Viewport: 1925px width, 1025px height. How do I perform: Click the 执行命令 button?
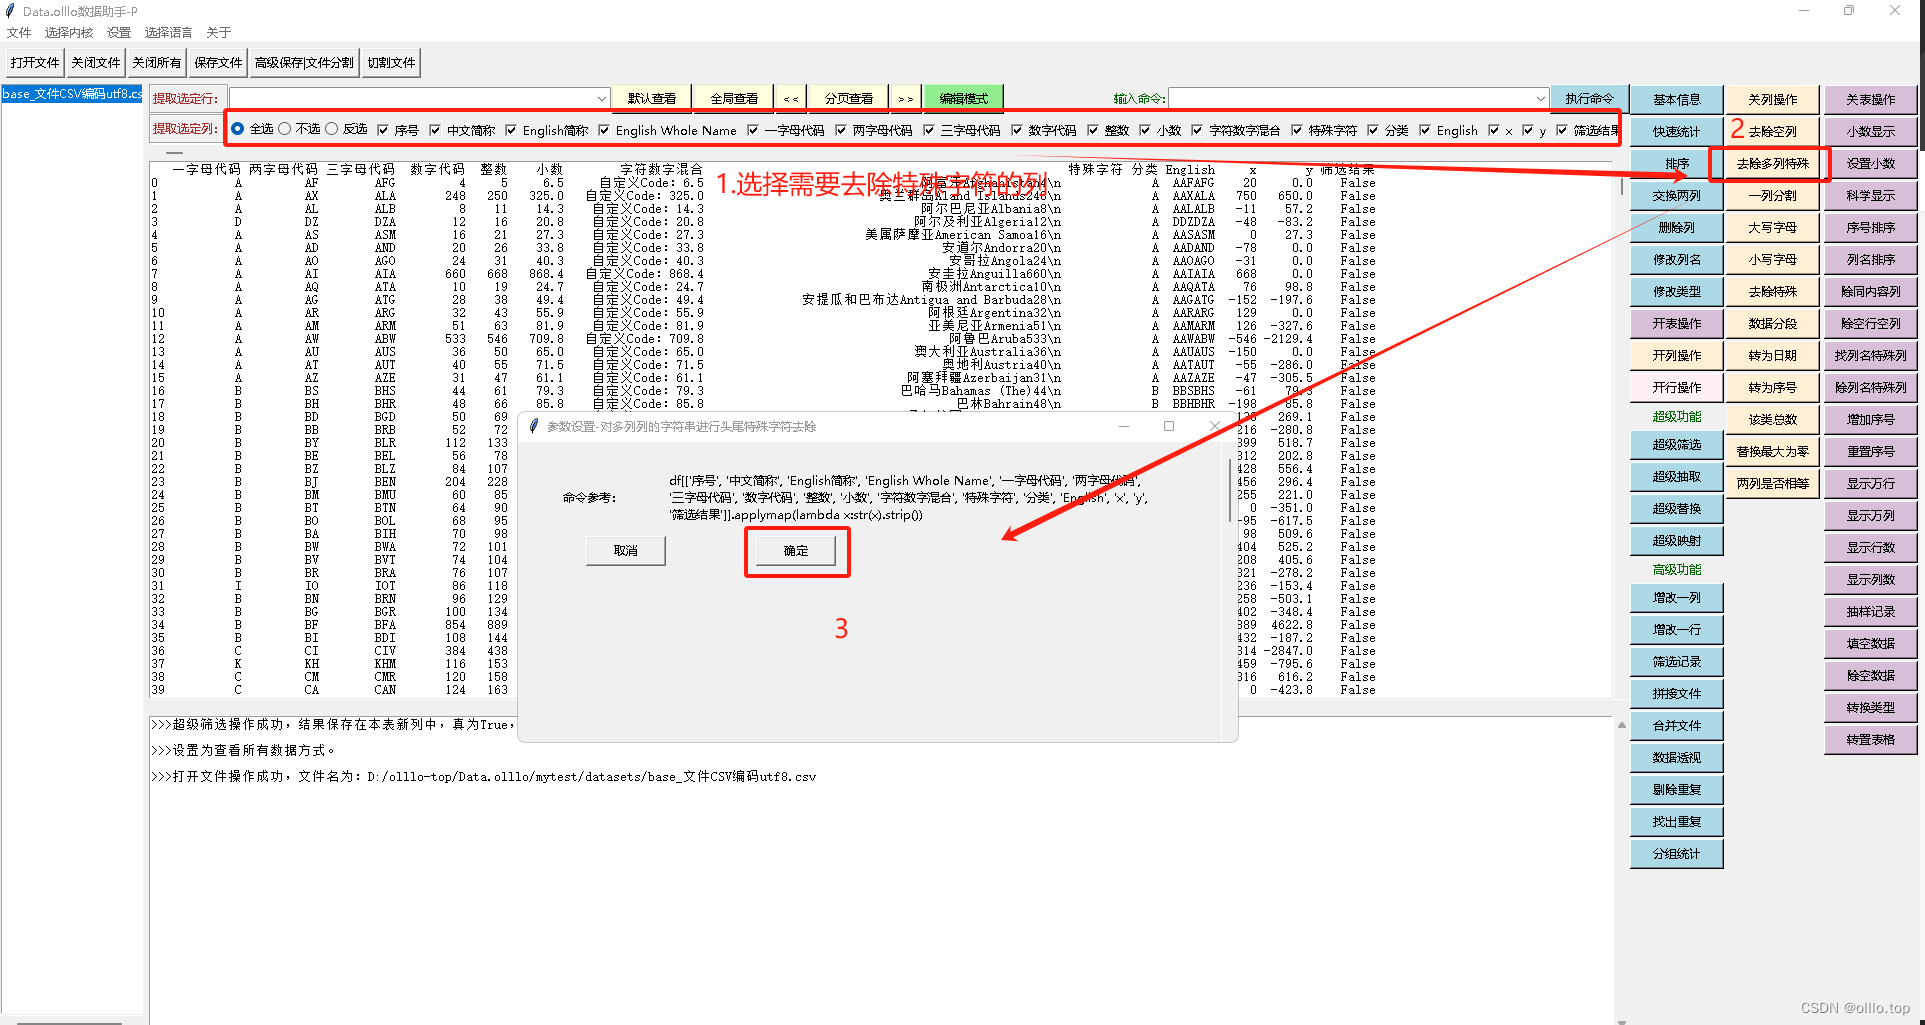(x=1589, y=97)
